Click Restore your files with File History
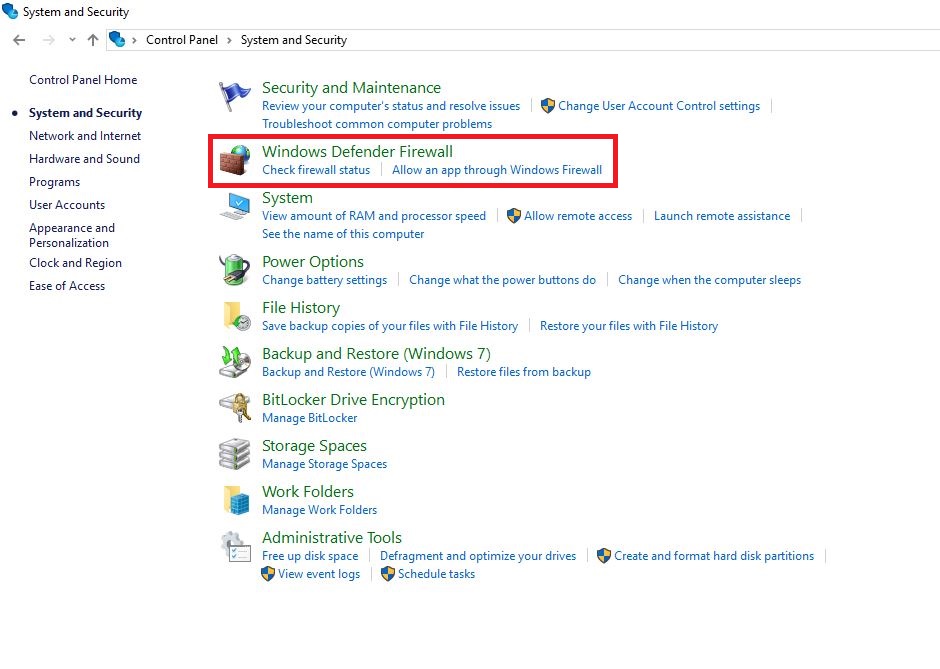This screenshot has width=940, height=669. 629,326
